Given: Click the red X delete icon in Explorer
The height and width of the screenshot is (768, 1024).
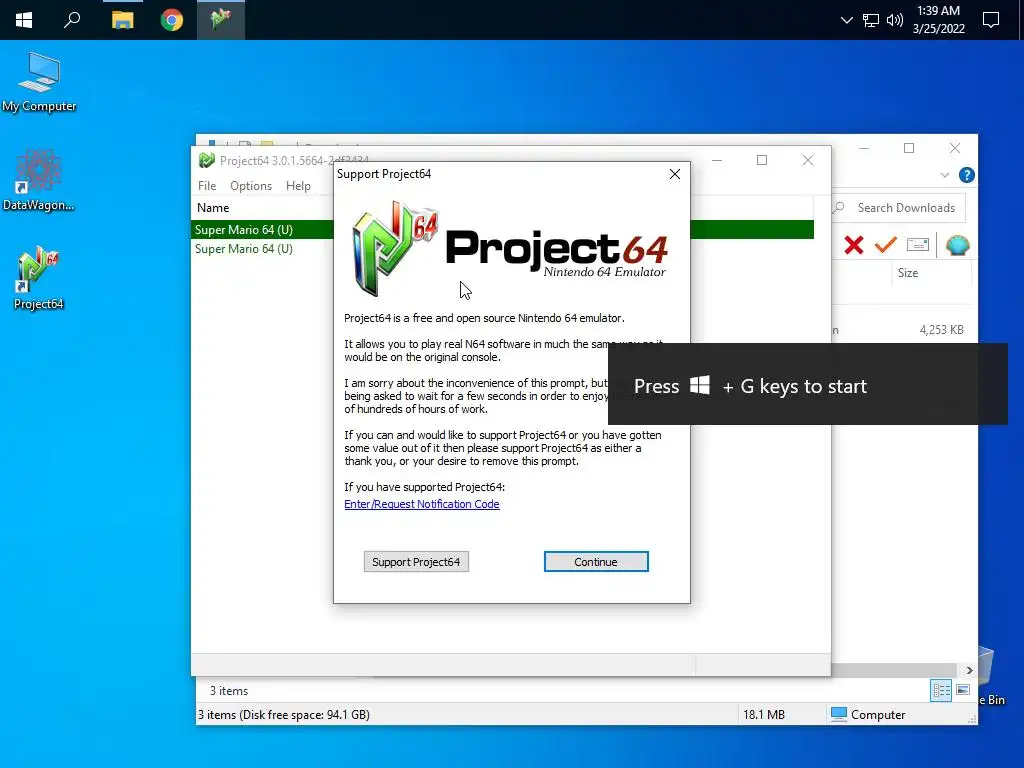Looking at the screenshot, I should [854, 245].
